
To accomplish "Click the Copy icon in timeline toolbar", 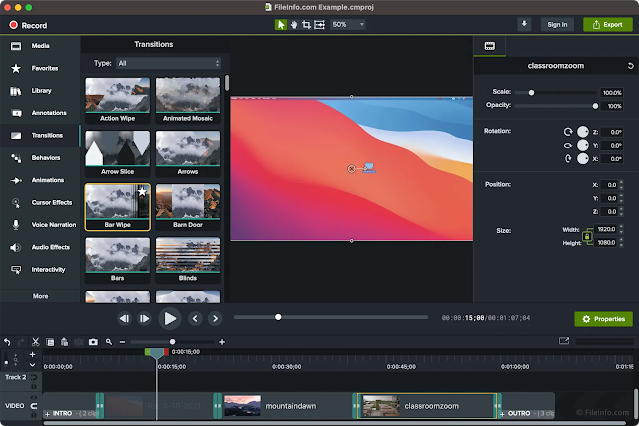I will (50, 342).
